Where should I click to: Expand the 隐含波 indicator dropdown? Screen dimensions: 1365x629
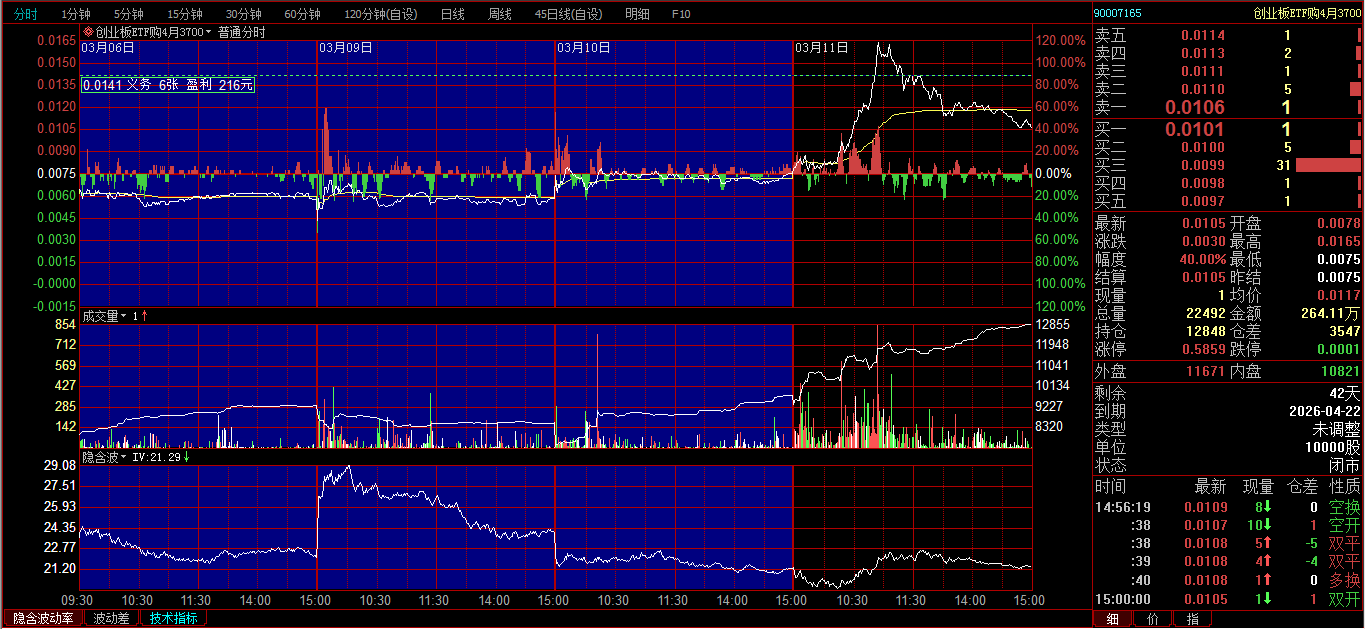(124, 457)
